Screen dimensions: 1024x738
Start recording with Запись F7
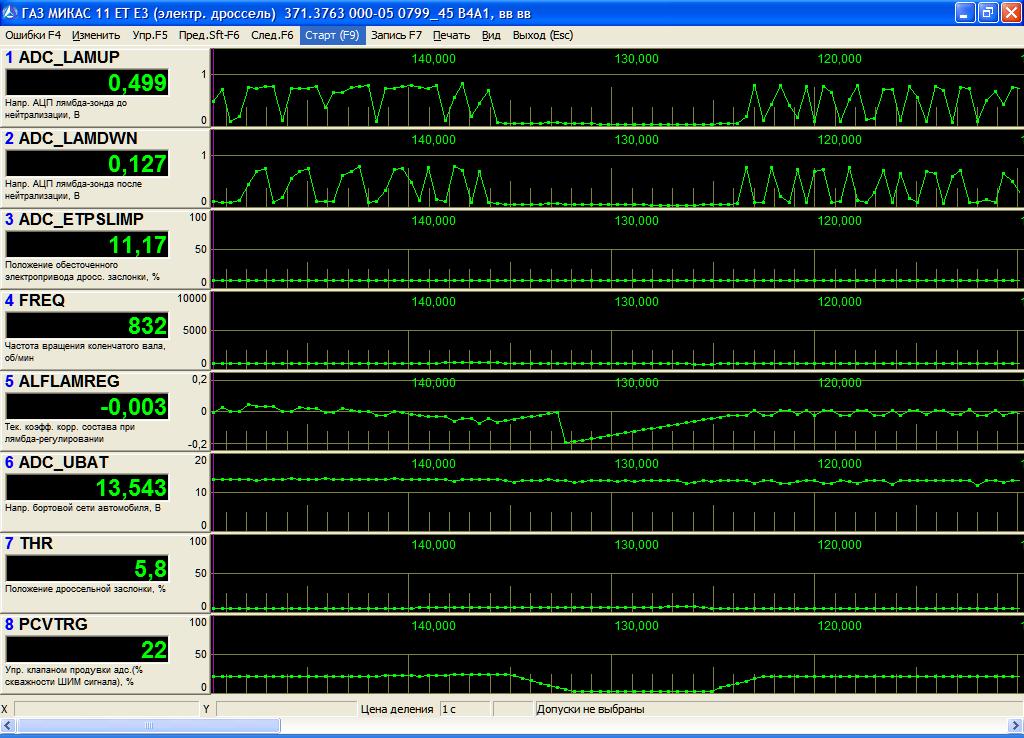click(396, 35)
